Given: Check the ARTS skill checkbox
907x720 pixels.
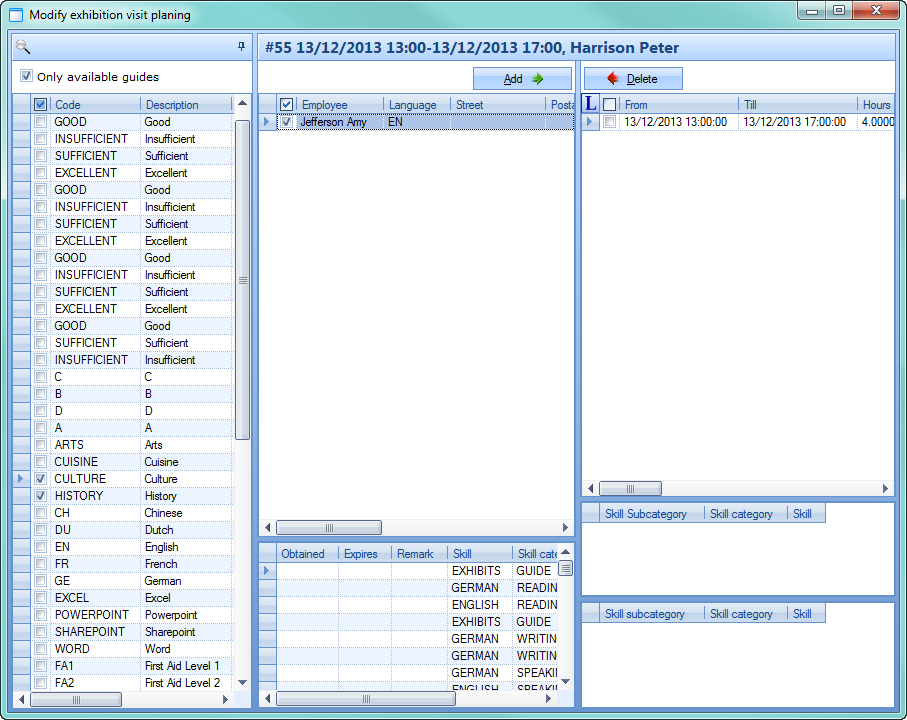Looking at the screenshot, I should coord(40,445).
